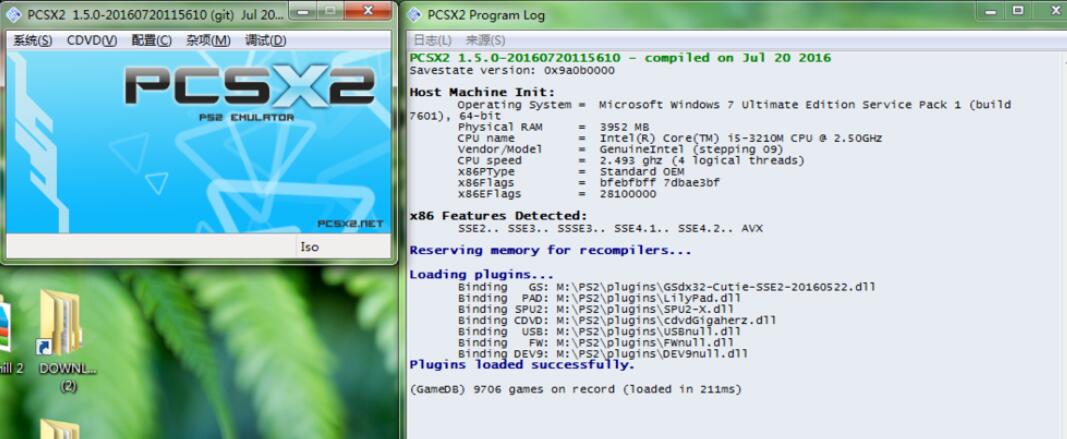Click the SPU2 SPU2-X.dll binding line
Image resolution: width=1067 pixels, height=439 pixels.
tap(595, 309)
